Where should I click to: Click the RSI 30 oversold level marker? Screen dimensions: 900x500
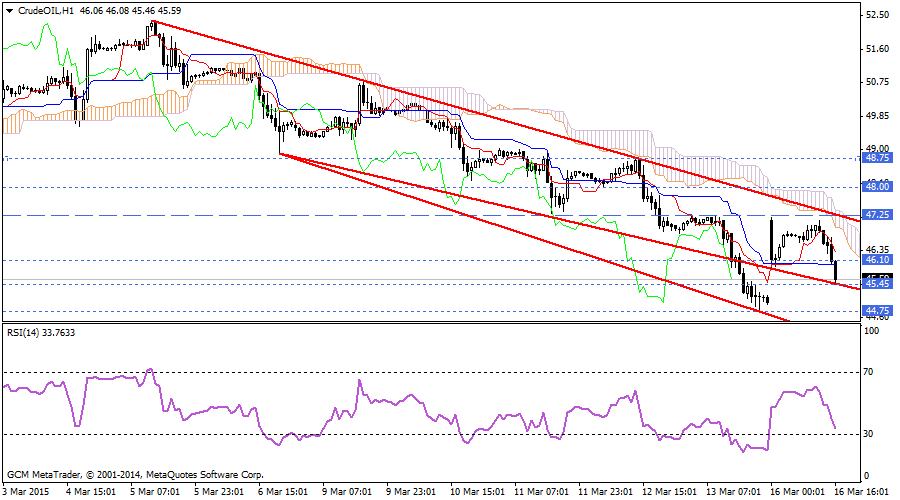(x=870, y=433)
